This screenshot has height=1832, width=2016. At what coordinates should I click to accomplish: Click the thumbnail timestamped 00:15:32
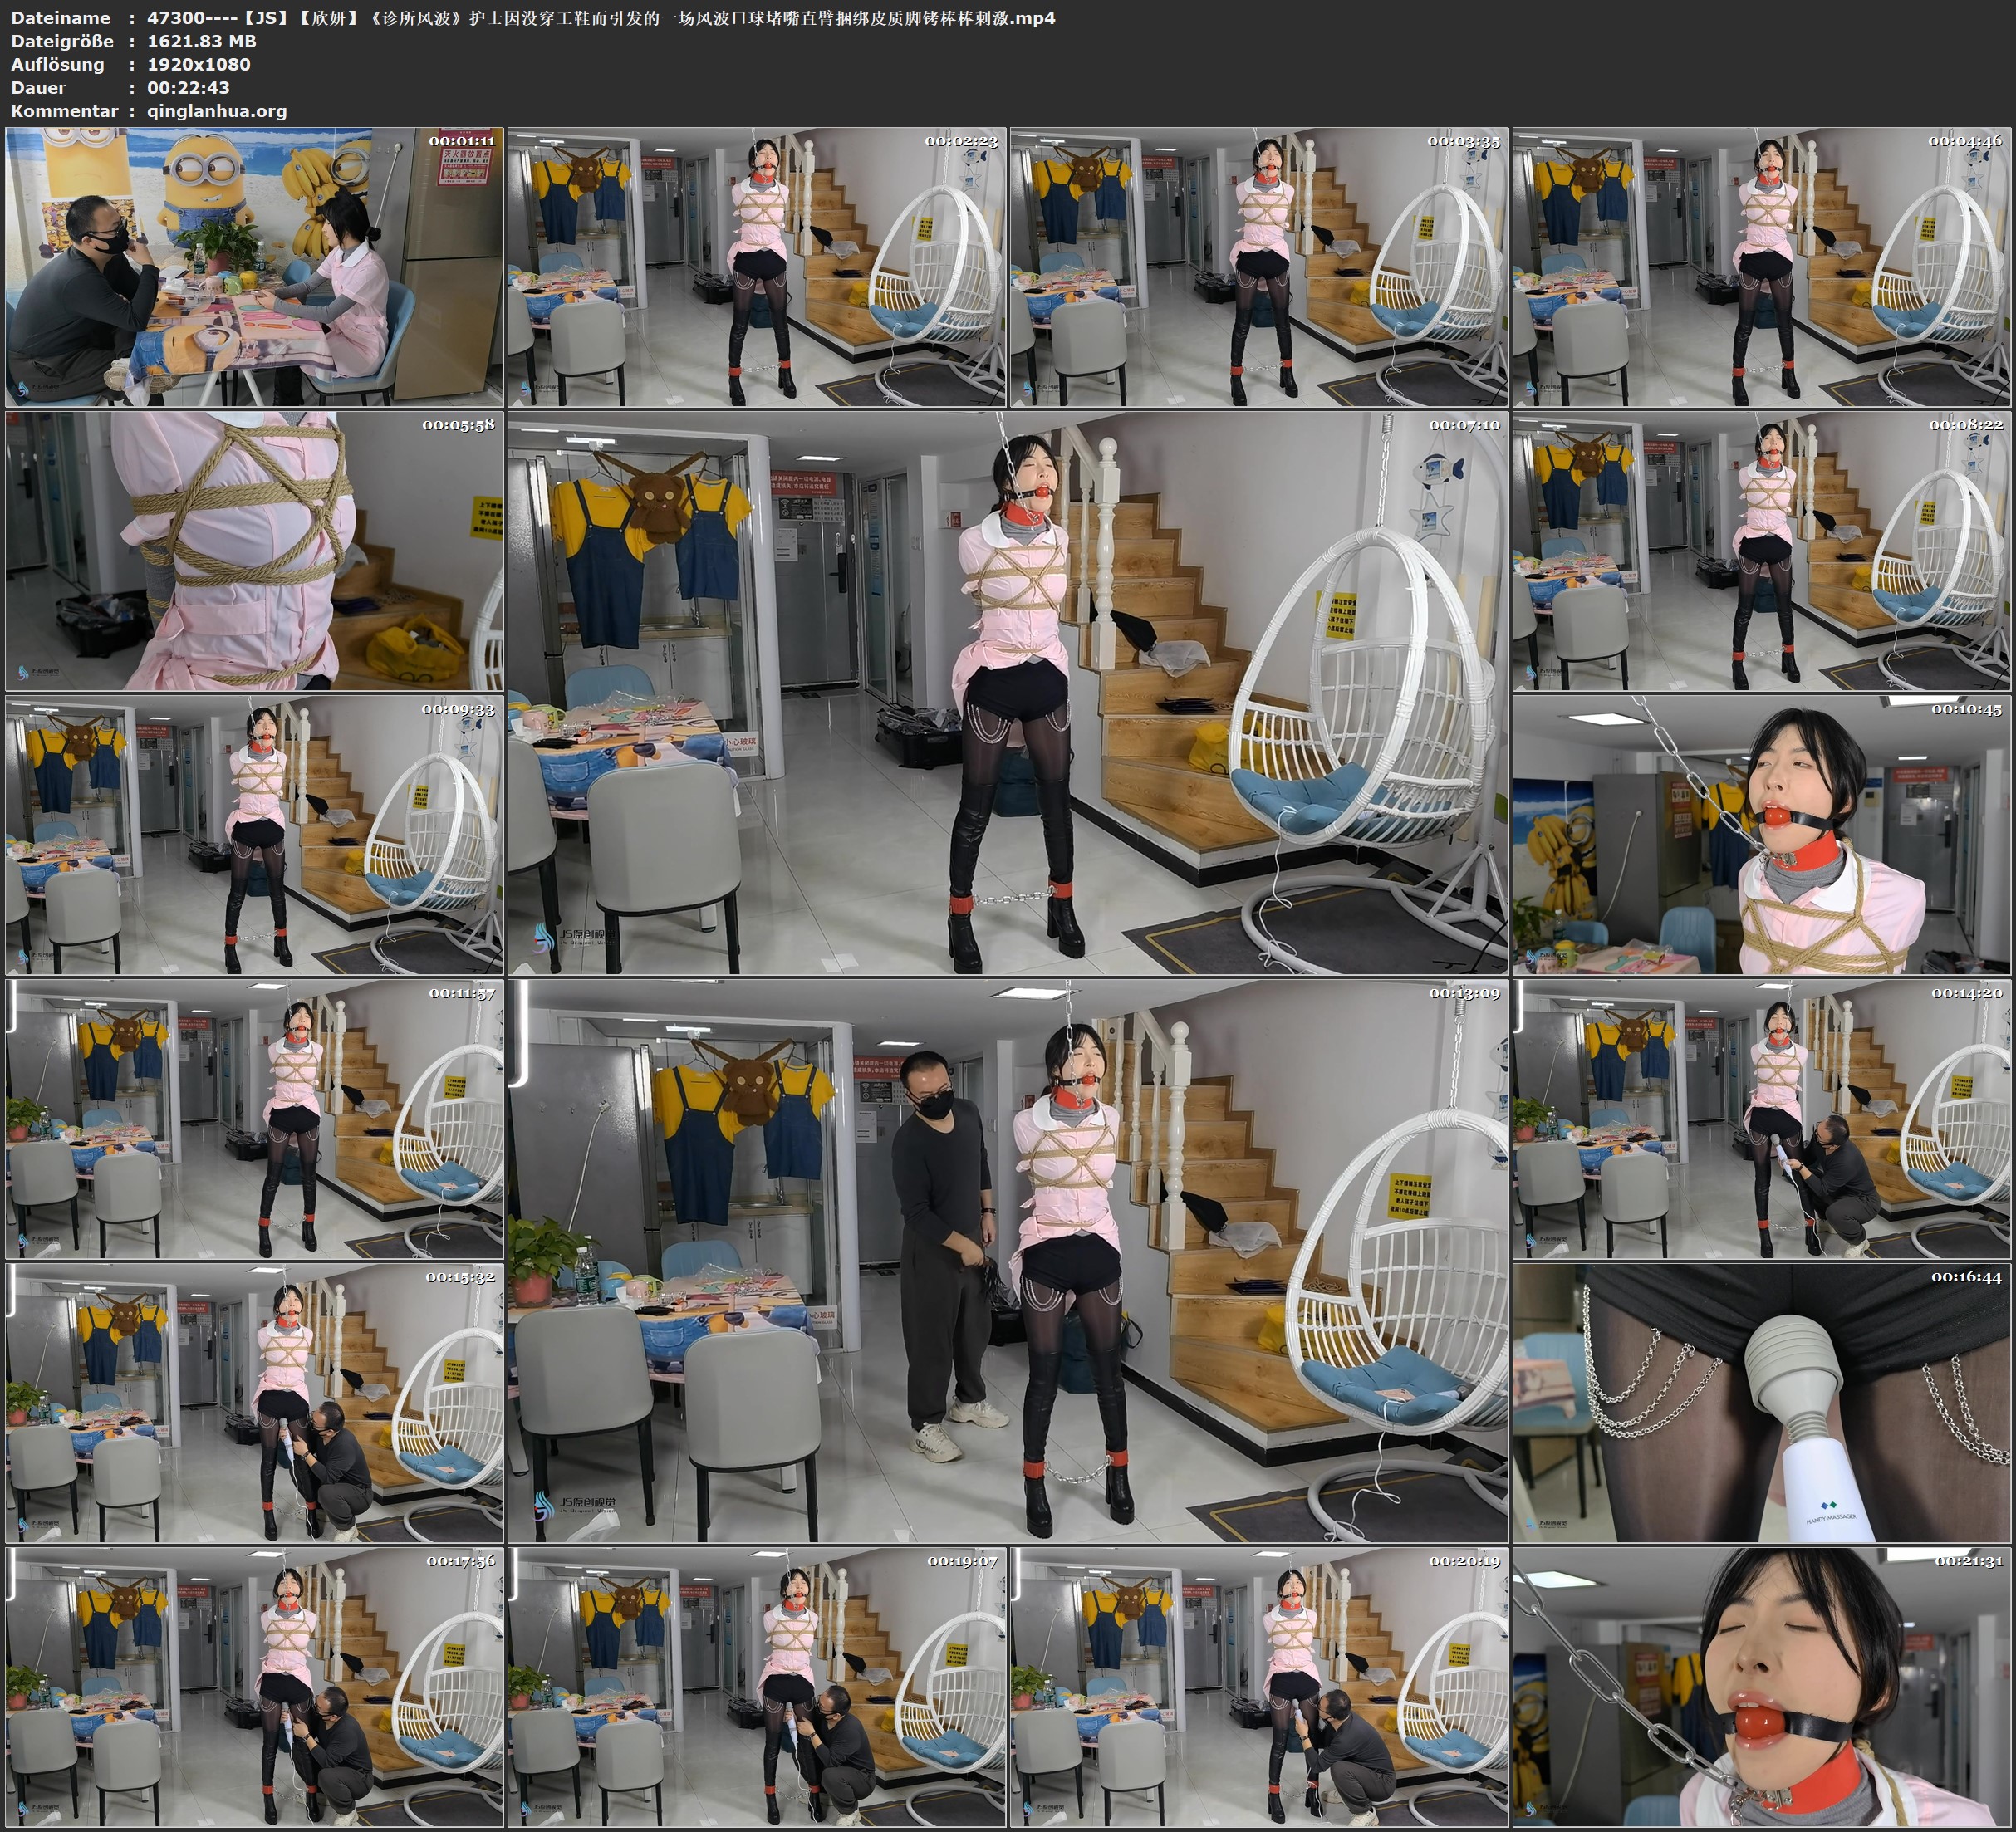point(254,1403)
